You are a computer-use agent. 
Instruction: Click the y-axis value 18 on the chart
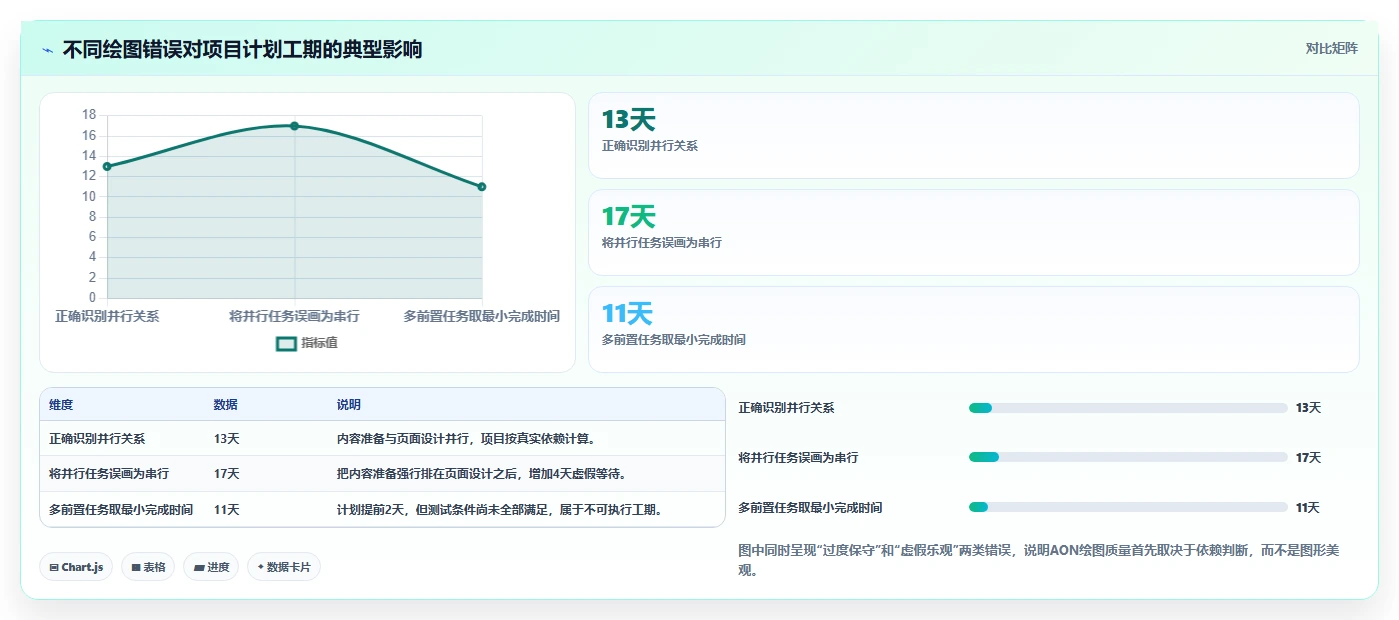(89, 115)
